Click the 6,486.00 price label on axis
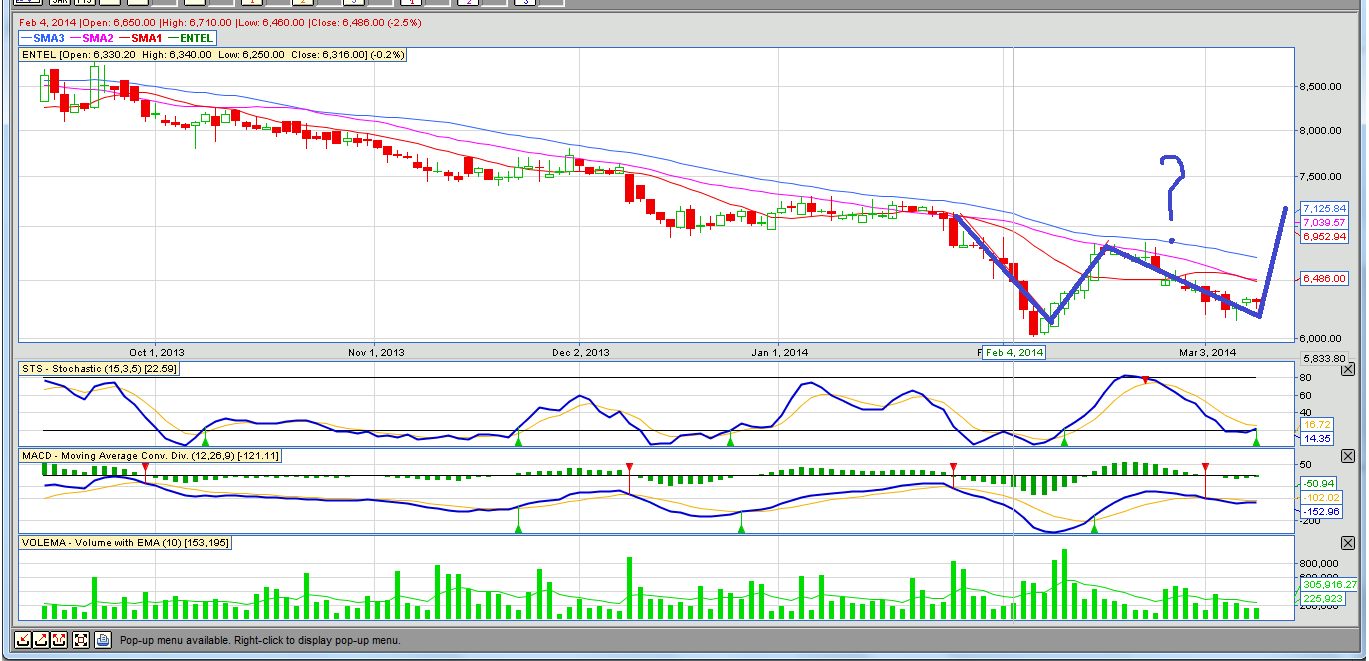The width and height of the screenshot is (1369, 661). coord(1322,279)
